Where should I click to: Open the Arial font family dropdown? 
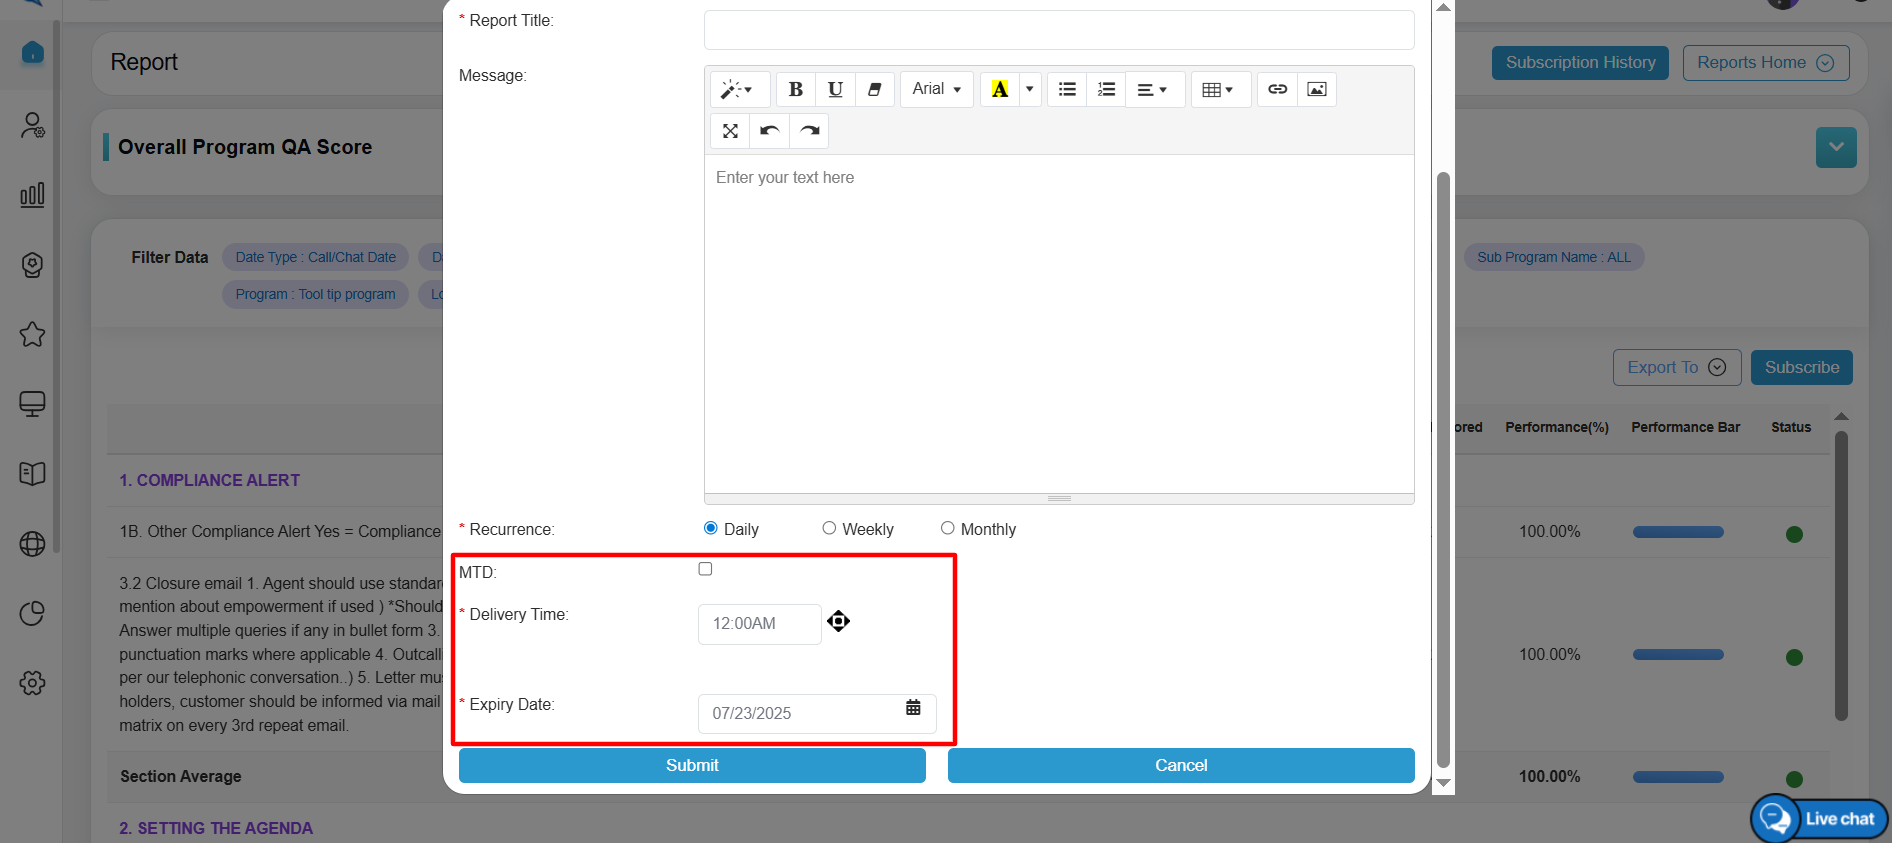936,89
